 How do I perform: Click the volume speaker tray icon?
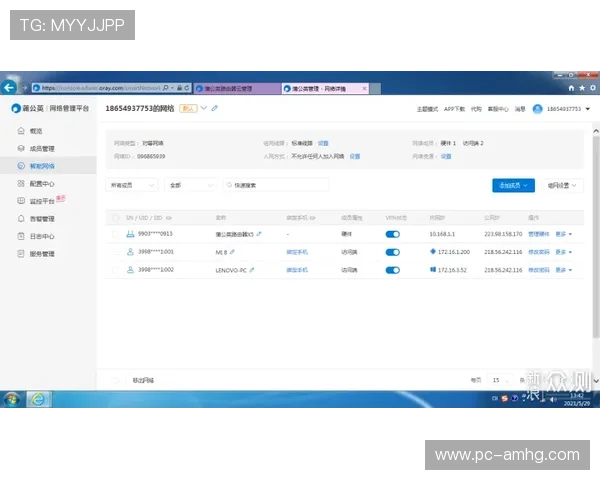tap(553, 400)
